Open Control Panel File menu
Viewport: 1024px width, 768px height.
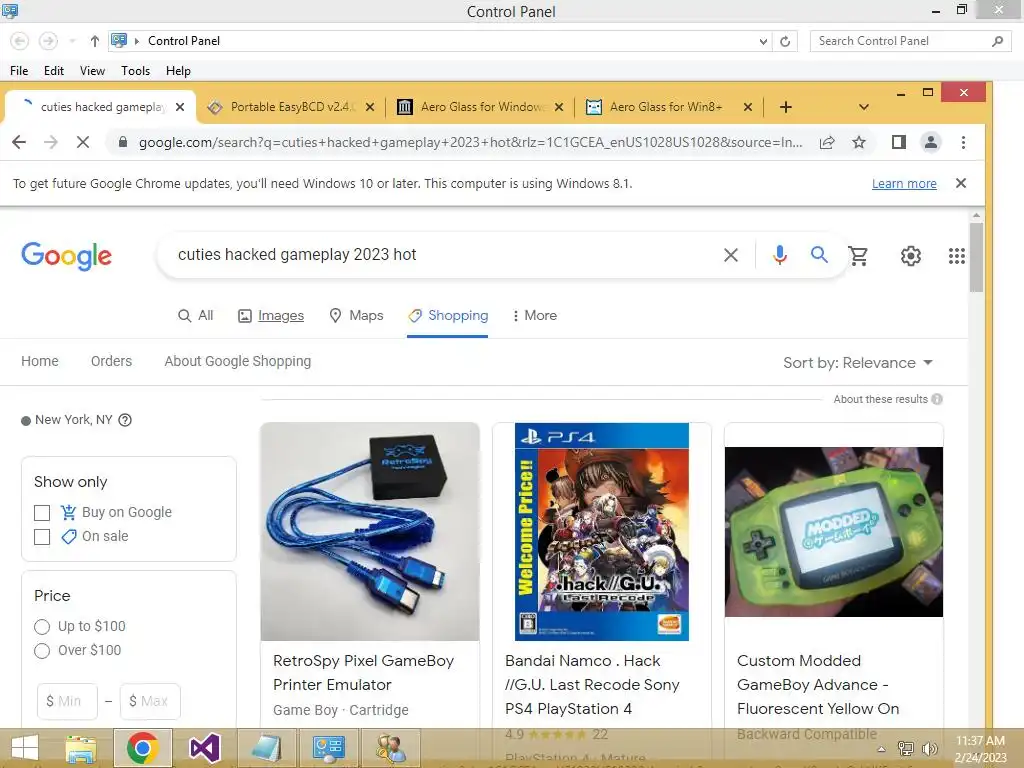coord(19,71)
